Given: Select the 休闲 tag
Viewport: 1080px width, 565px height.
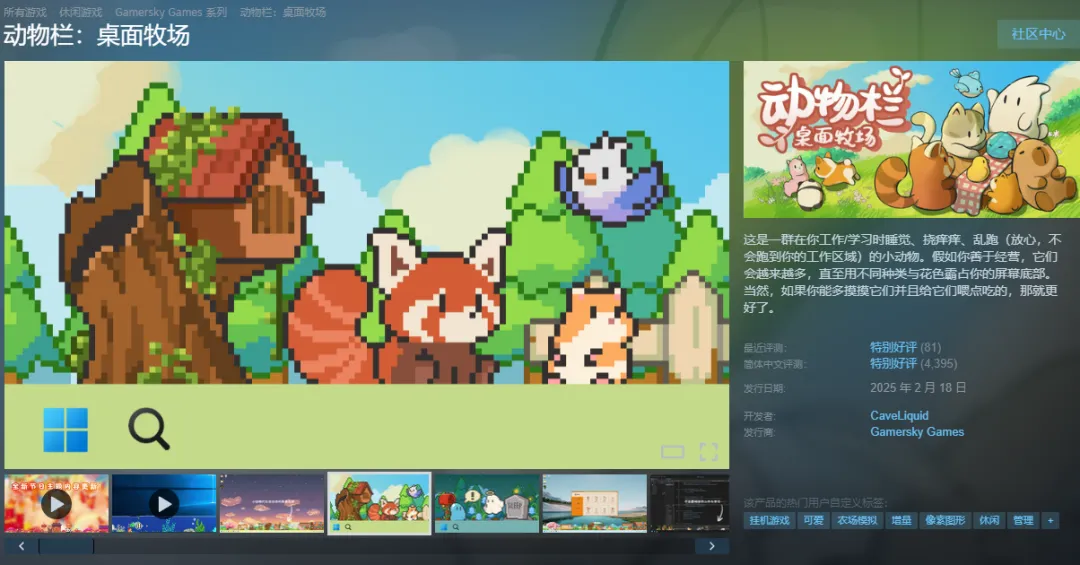Looking at the screenshot, I should tap(990, 520).
